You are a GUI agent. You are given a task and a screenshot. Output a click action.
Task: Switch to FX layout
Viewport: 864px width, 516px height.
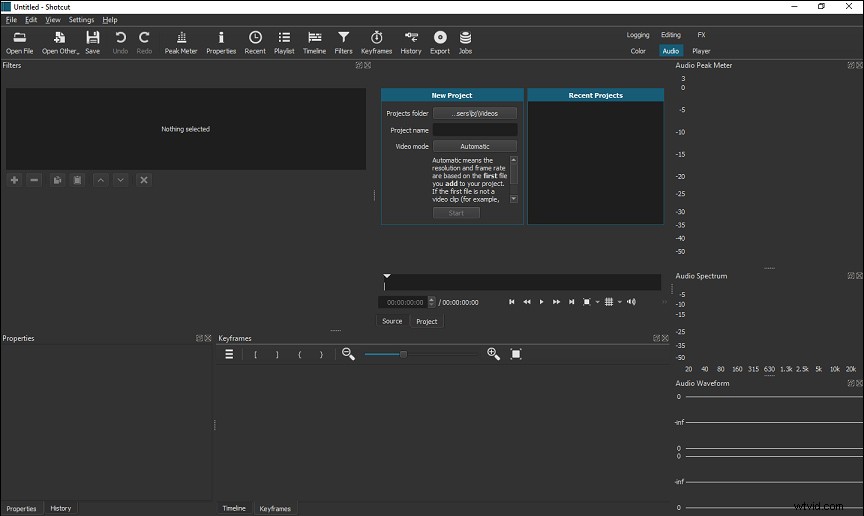tap(701, 35)
